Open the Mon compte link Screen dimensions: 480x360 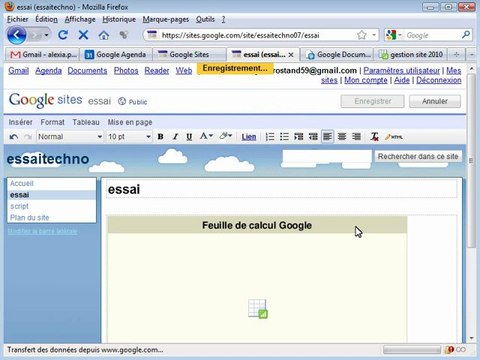(x=366, y=80)
